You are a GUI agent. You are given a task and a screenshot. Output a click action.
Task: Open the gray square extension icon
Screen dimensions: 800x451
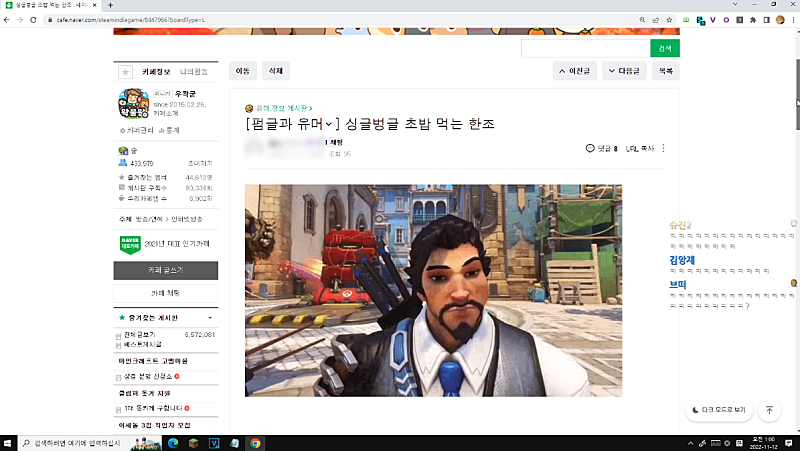[739, 20]
